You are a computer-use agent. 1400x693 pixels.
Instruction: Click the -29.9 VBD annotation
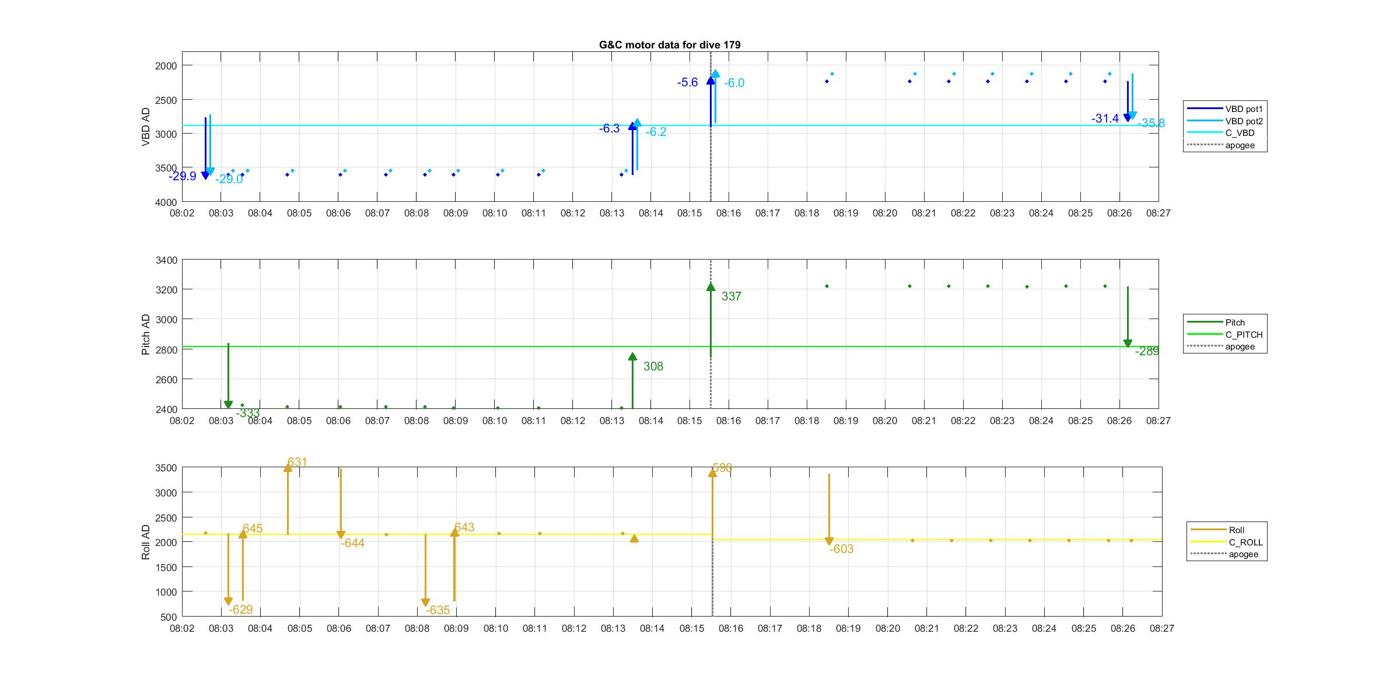click(x=183, y=176)
